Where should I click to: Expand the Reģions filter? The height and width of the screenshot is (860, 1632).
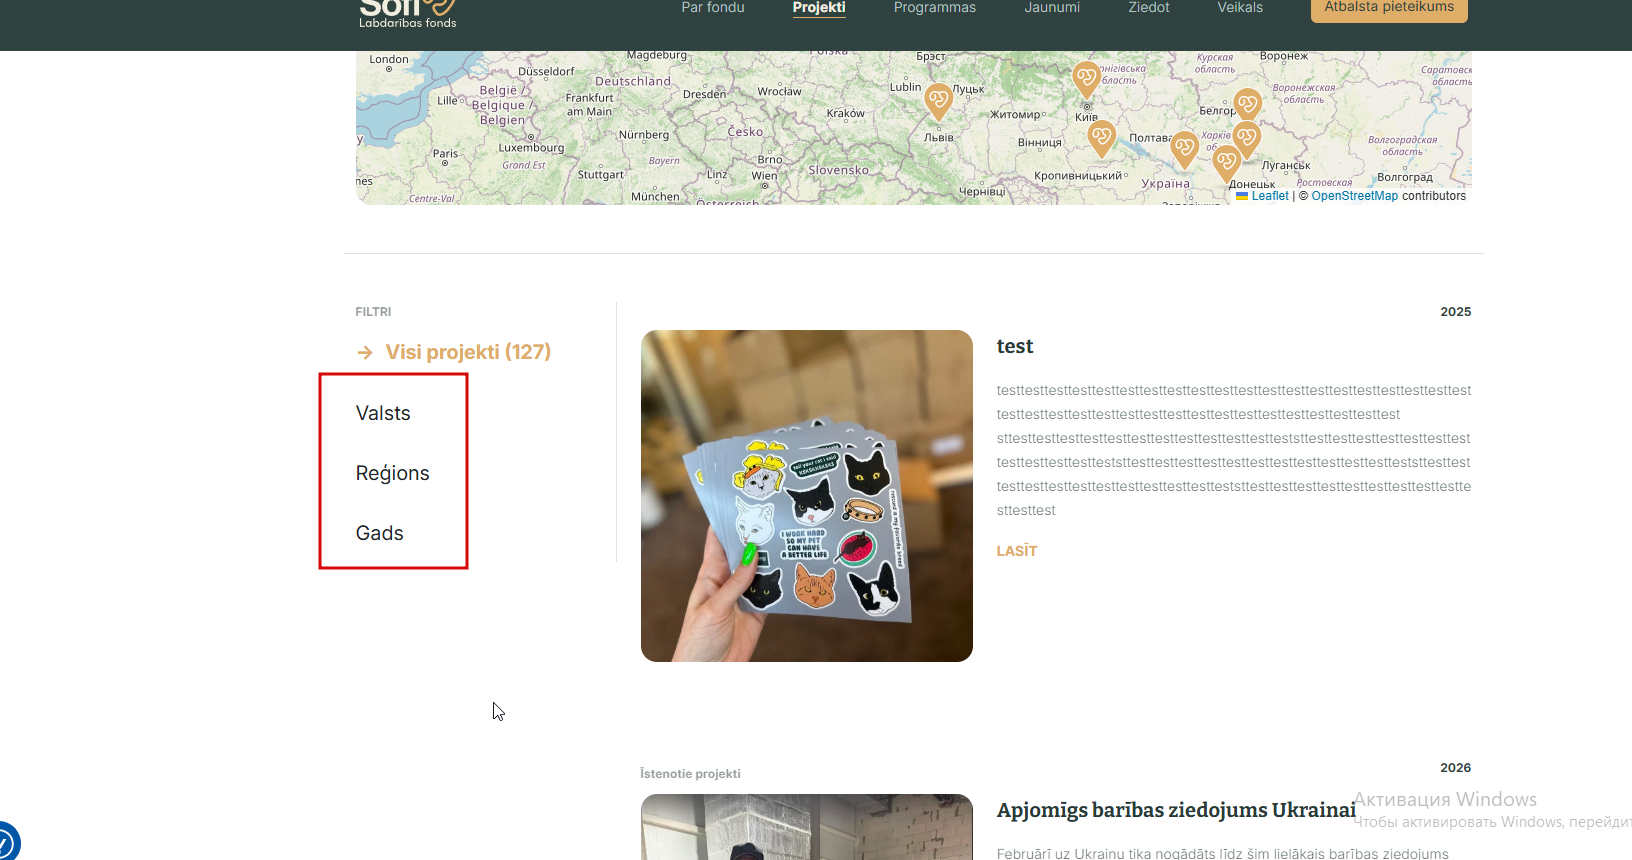point(392,473)
